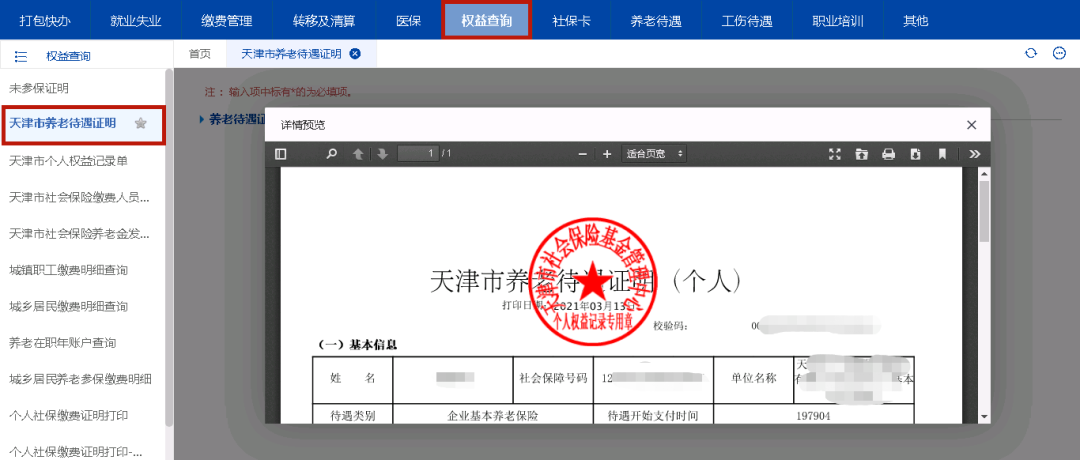Close the 天津市养老待遇证明 tab
The width and height of the screenshot is (1080, 460).
click(x=355, y=54)
